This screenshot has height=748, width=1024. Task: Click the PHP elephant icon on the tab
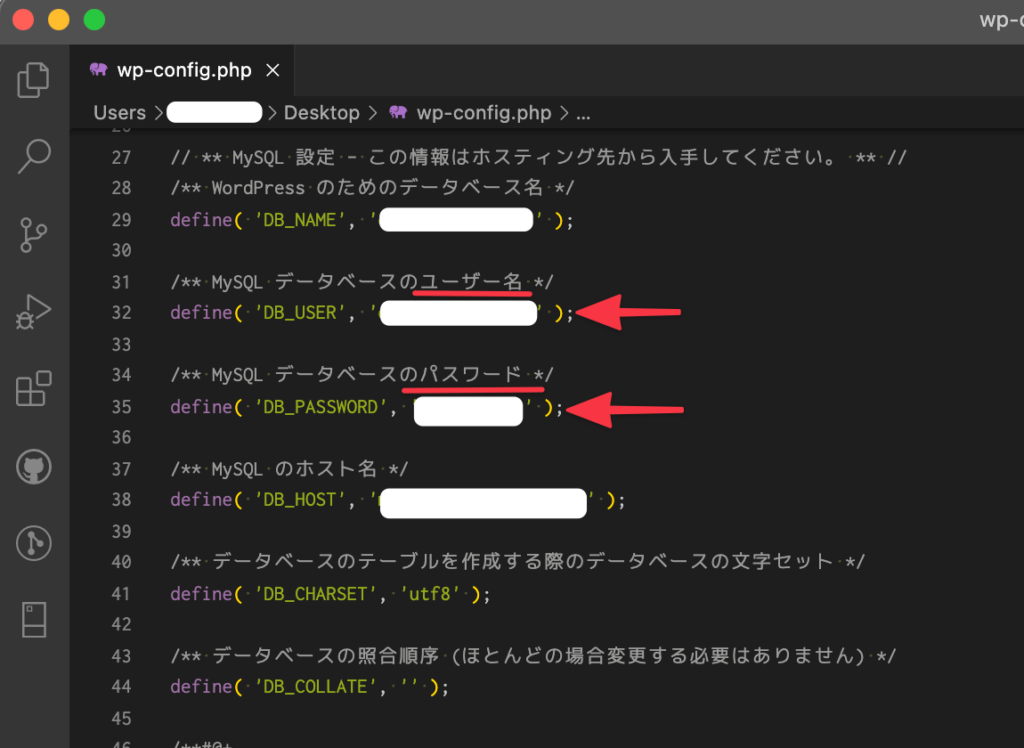(99, 69)
